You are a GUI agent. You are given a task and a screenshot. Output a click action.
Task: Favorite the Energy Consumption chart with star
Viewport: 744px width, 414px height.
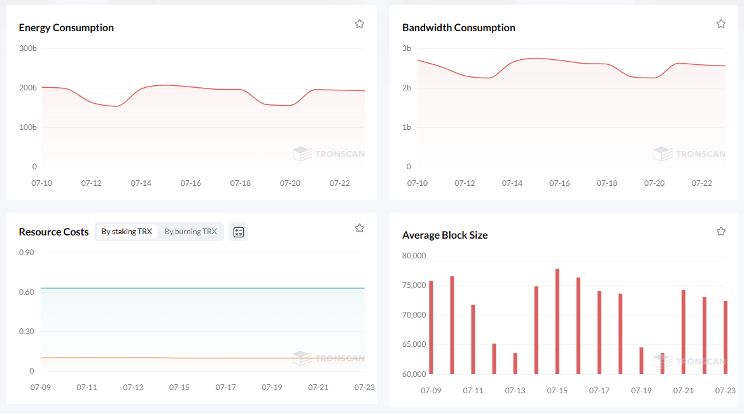tap(359, 23)
